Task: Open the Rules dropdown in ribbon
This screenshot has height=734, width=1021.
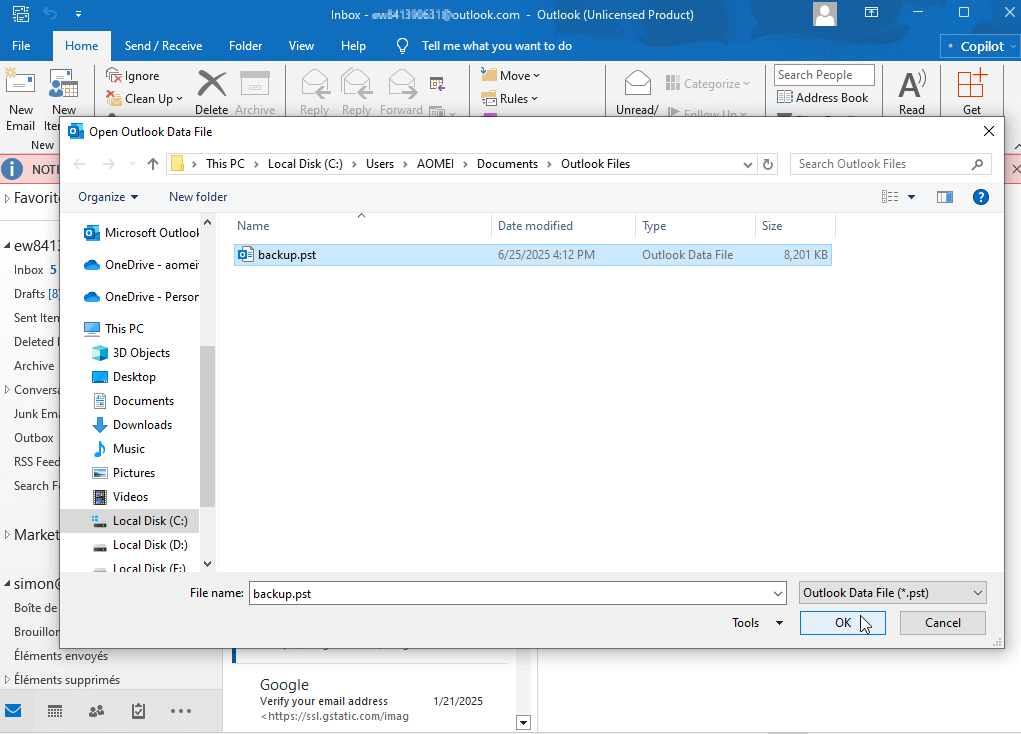Action: pyautogui.click(x=510, y=99)
